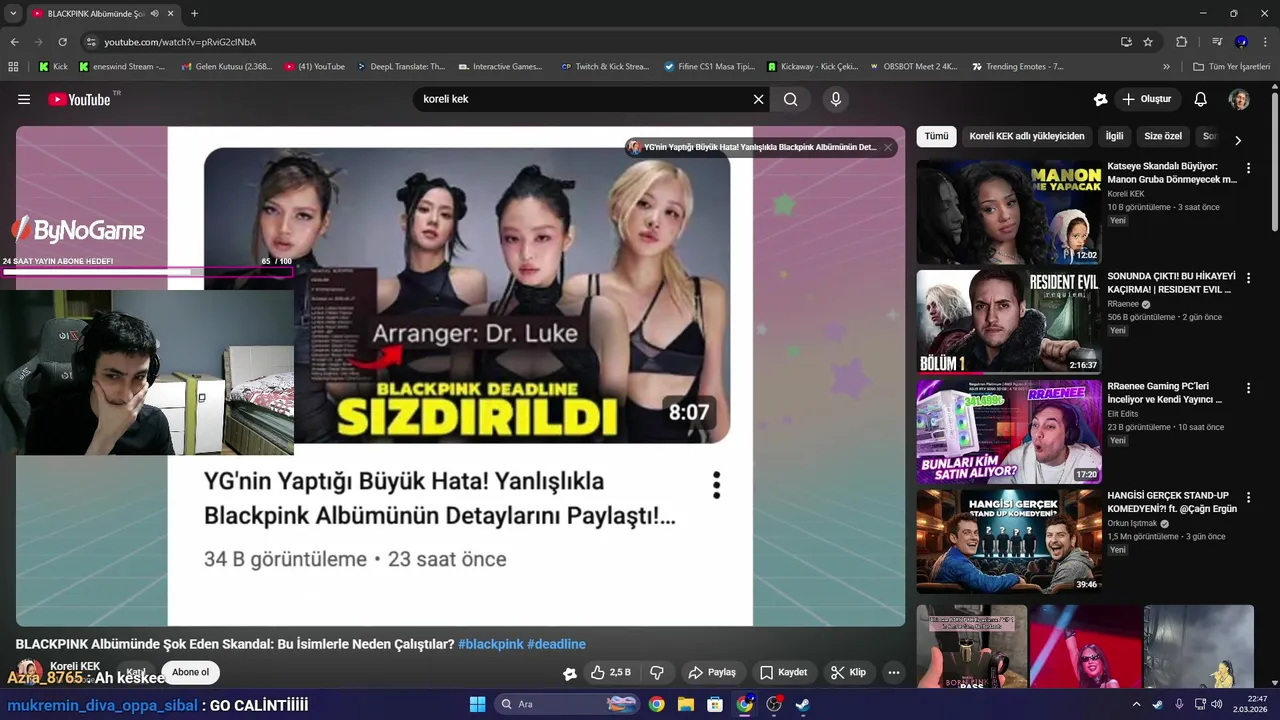Mute the tab via speaker icon

point(154,14)
